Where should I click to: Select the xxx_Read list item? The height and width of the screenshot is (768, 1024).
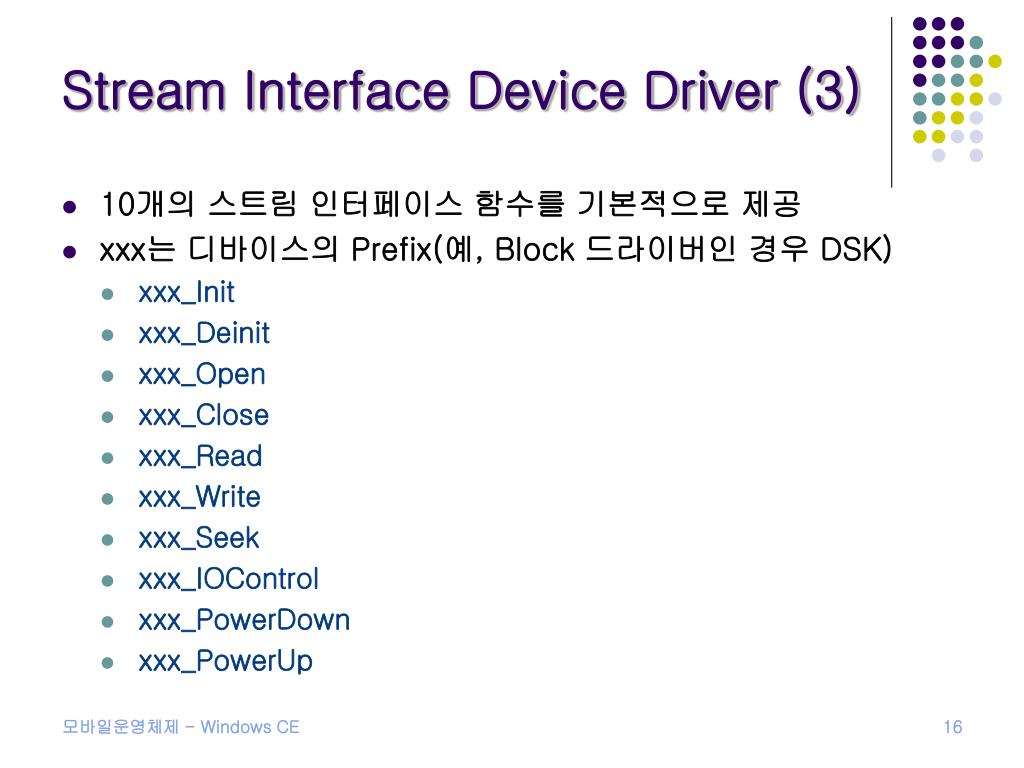[x=200, y=456]
